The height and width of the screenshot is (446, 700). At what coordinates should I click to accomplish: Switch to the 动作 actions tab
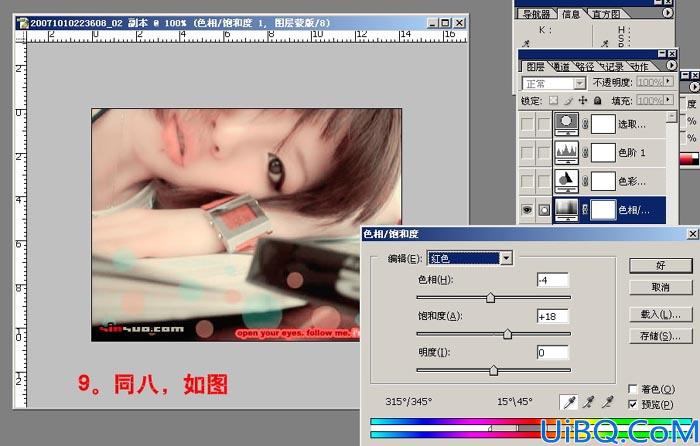[x=639, y=67]
